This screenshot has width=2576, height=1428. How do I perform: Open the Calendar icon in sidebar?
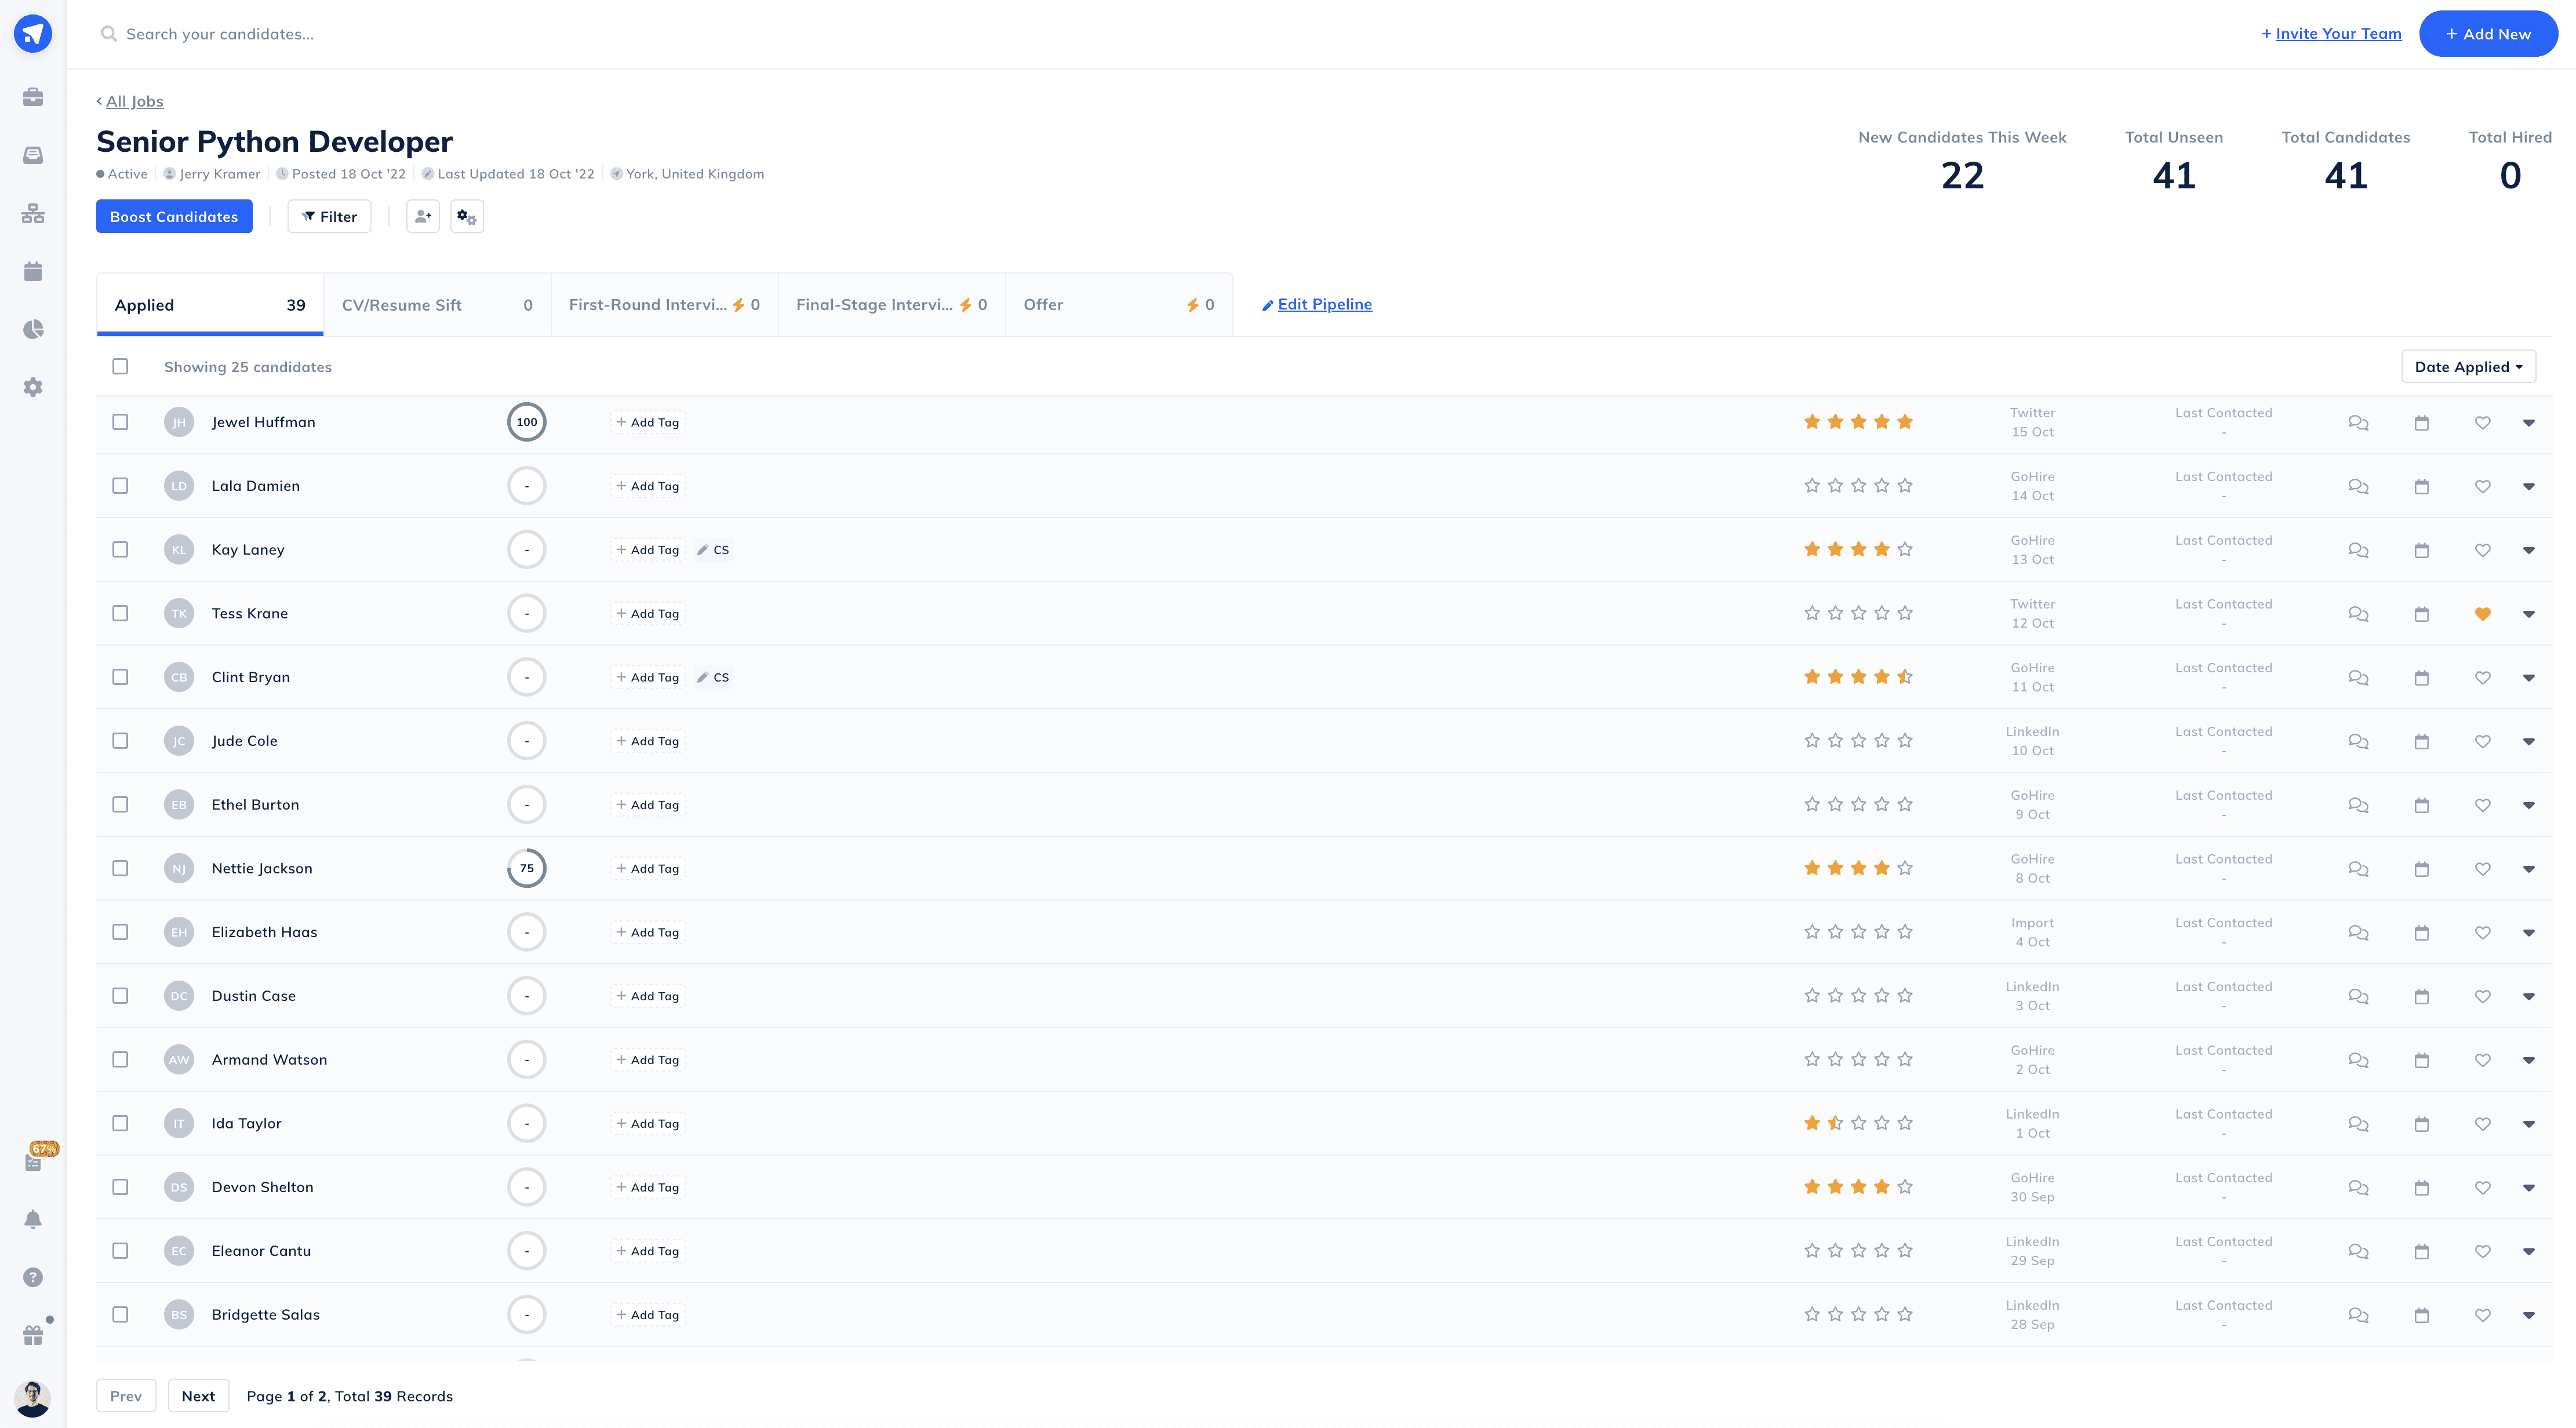click(x=33, y=270)
